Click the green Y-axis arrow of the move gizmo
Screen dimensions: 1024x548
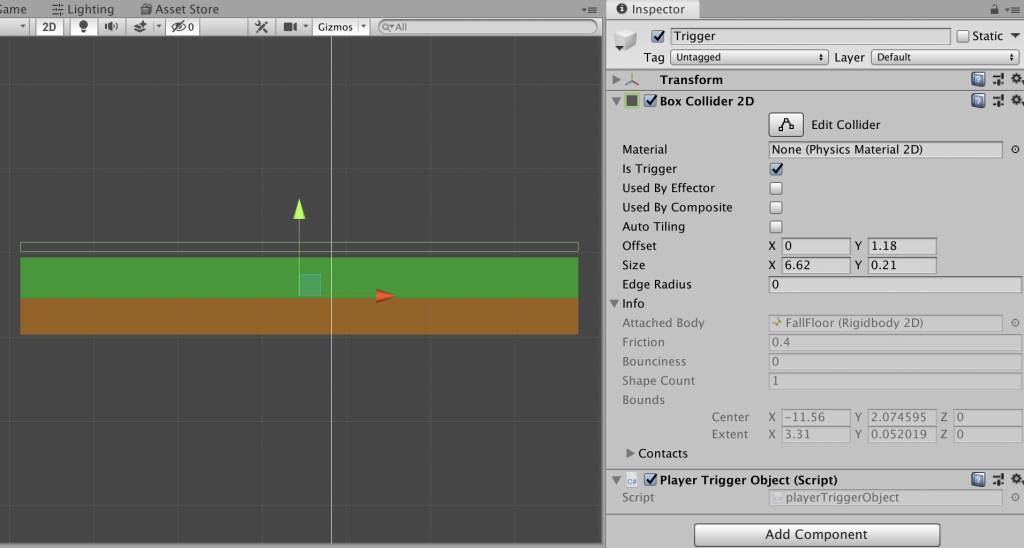(x=299, y=209)
